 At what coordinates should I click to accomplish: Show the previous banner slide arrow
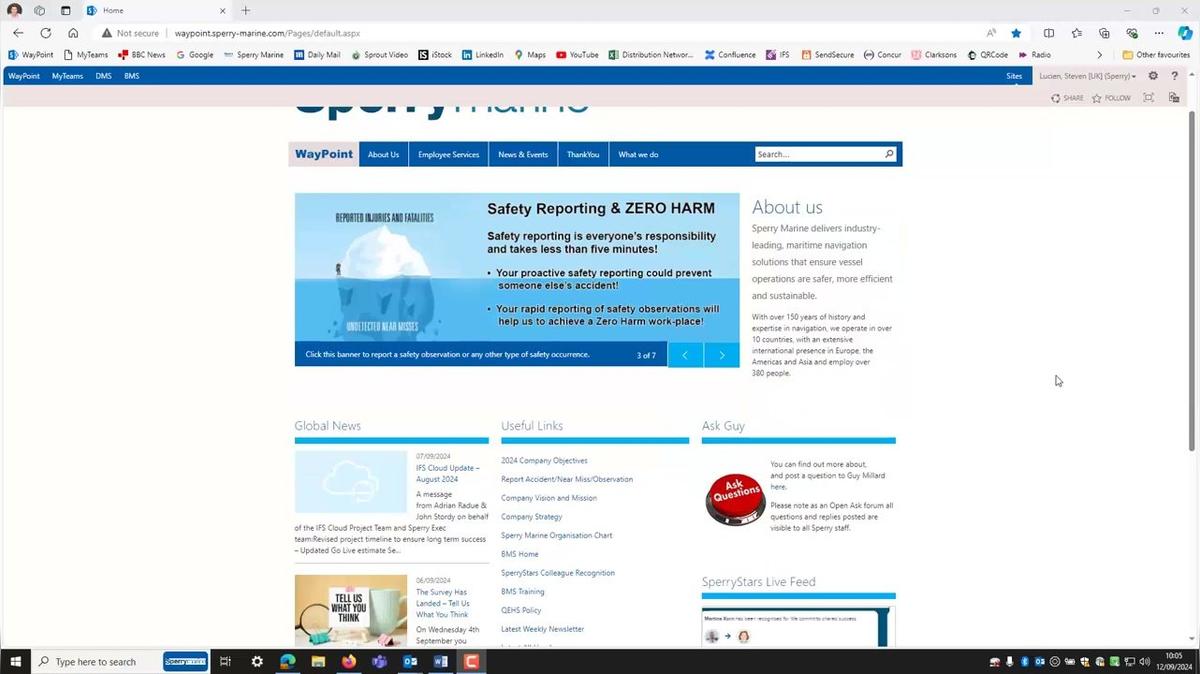tap(685, 355)
